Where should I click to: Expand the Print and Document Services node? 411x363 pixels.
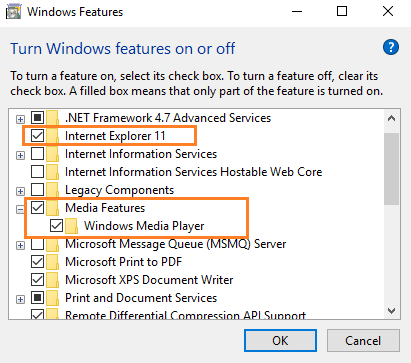tap(20, 299)
